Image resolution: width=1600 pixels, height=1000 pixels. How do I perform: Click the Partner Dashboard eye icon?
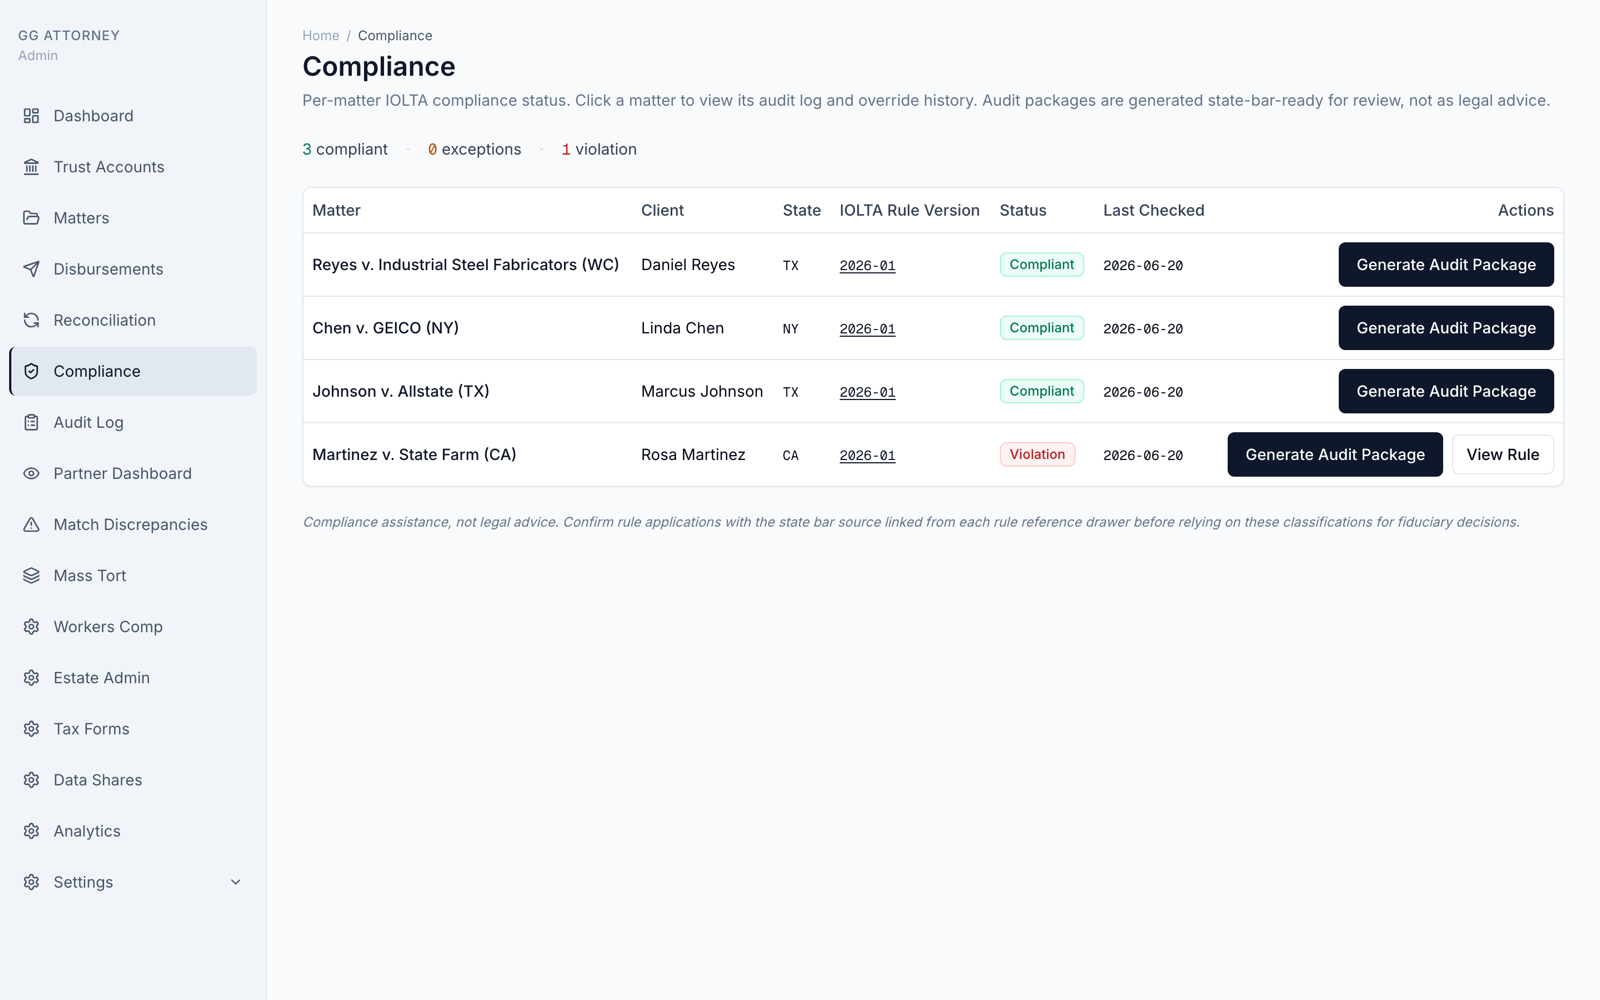31,473
